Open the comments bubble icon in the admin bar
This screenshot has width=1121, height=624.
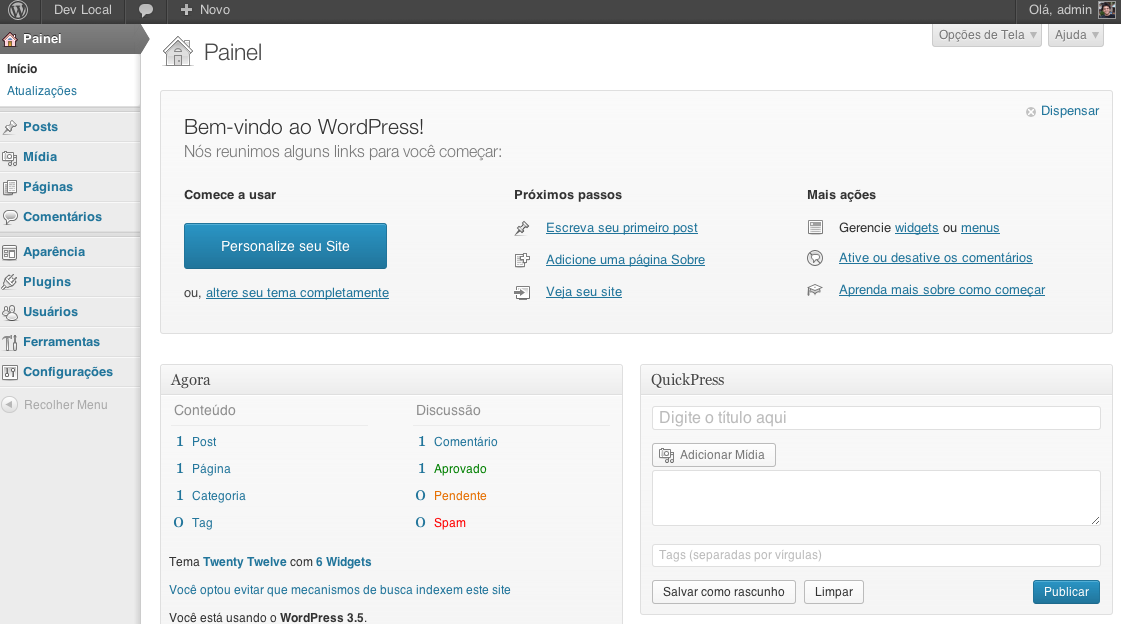[x=146, y=10]
